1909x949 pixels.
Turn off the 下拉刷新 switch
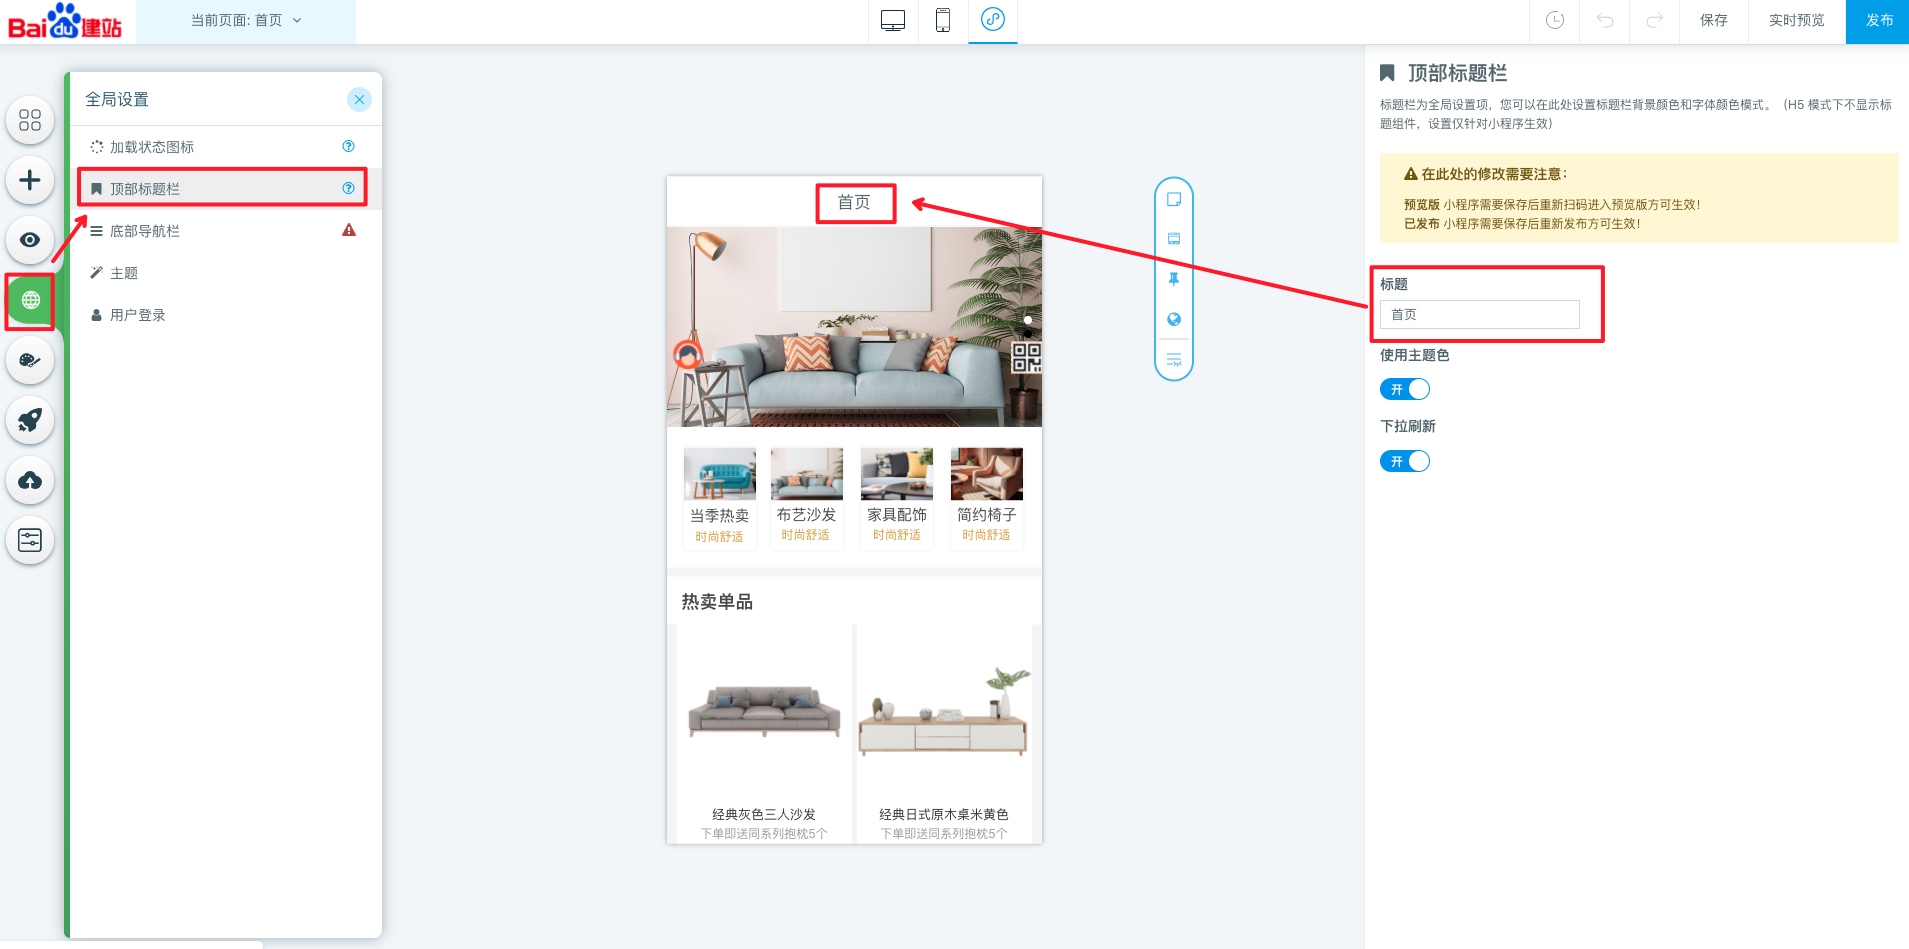[x=1405, y=461]
